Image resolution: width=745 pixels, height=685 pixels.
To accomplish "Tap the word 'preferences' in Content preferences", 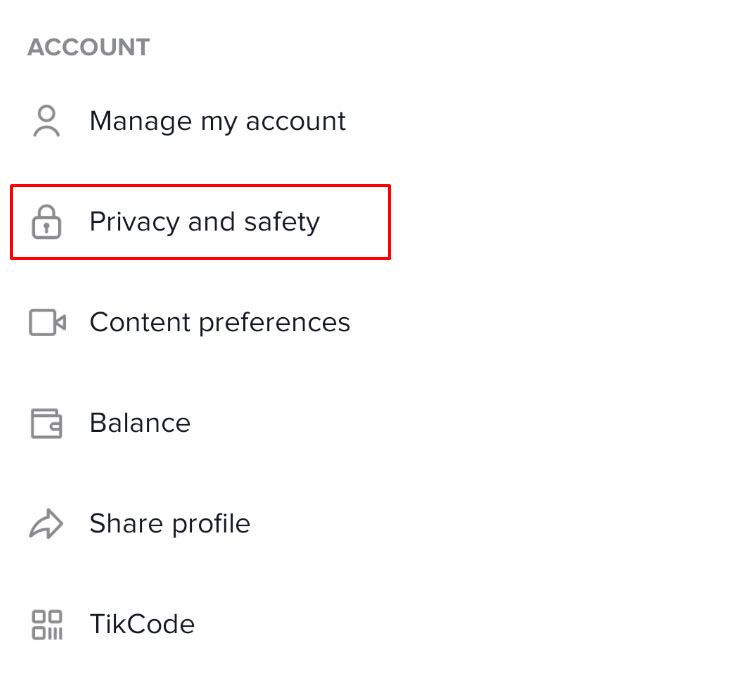I will [275, 323].
